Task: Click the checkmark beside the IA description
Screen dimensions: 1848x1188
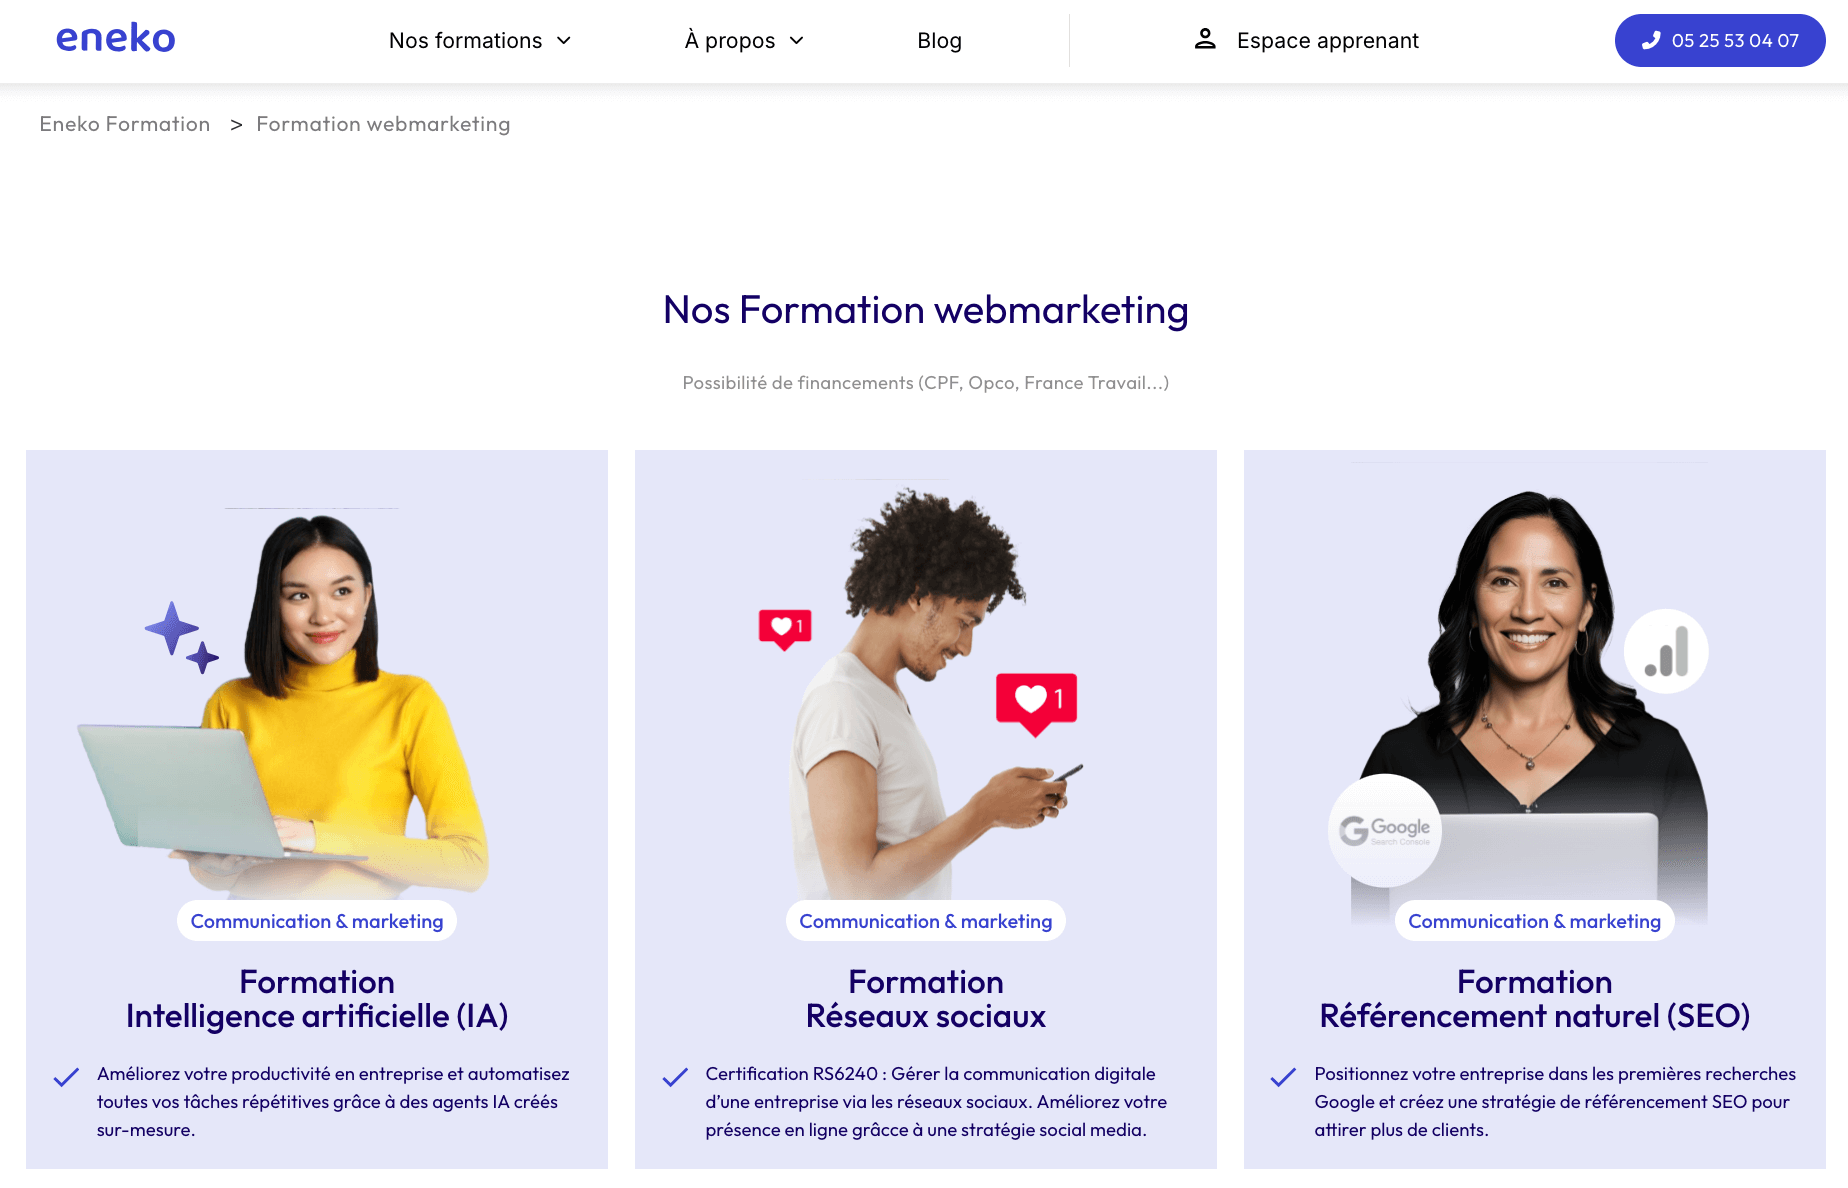Action: [66, 1077]
